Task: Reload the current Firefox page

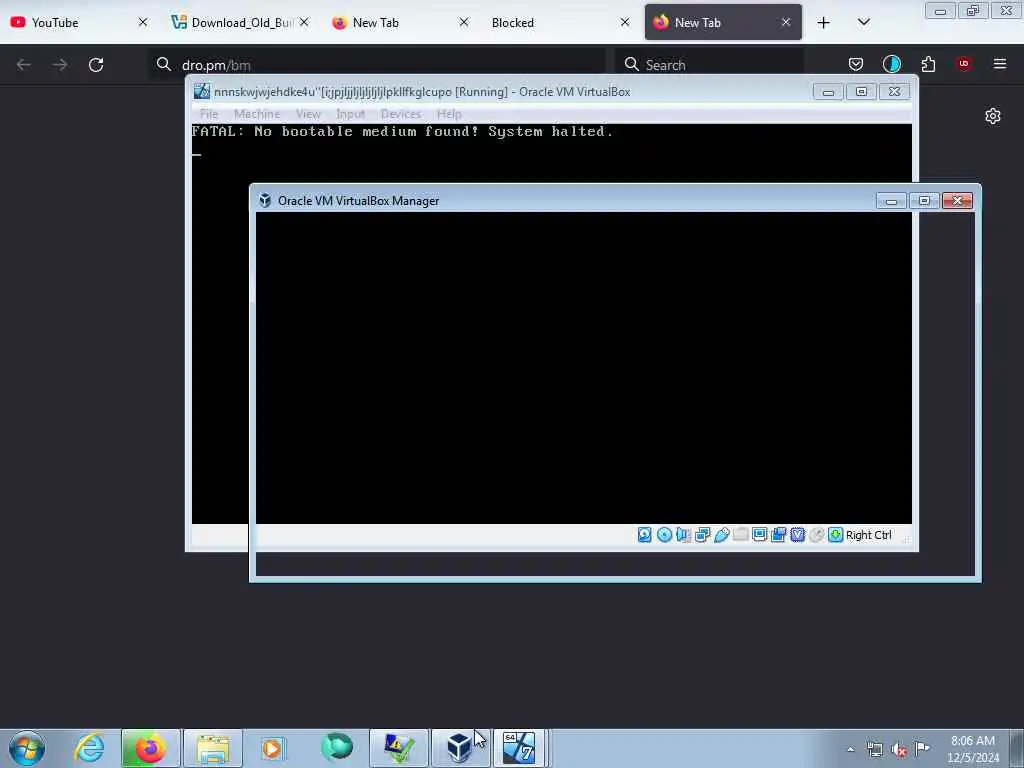Action: [96, 65]
